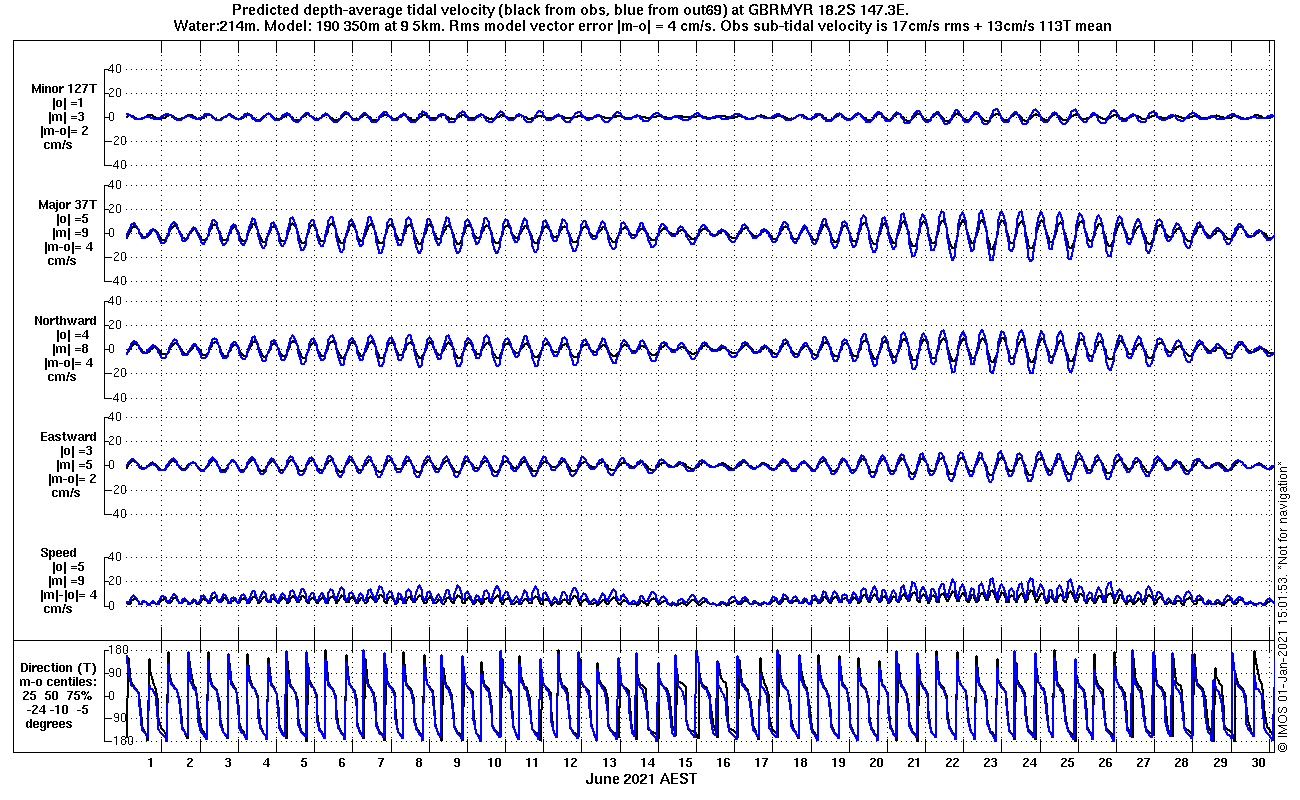Click '|o| =3' under Eastward
This screenshot has width=1300, height=800.
click(75, 450)
